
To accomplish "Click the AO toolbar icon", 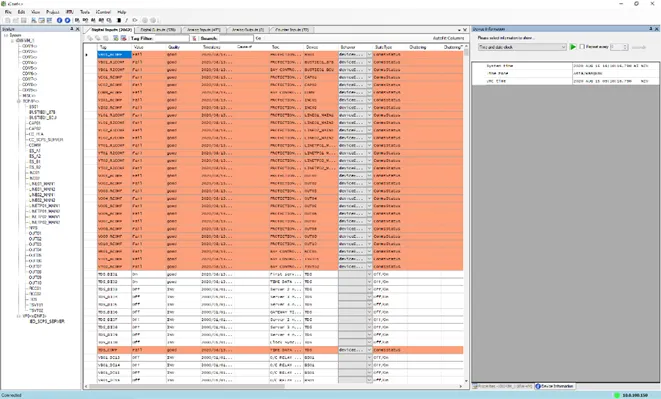I will click(x=101, y=20).
